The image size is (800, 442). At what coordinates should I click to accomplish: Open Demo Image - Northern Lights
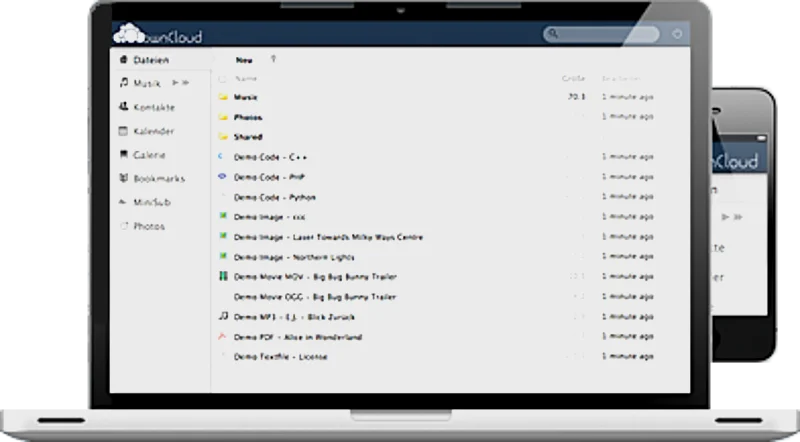[x=294, y=257]
